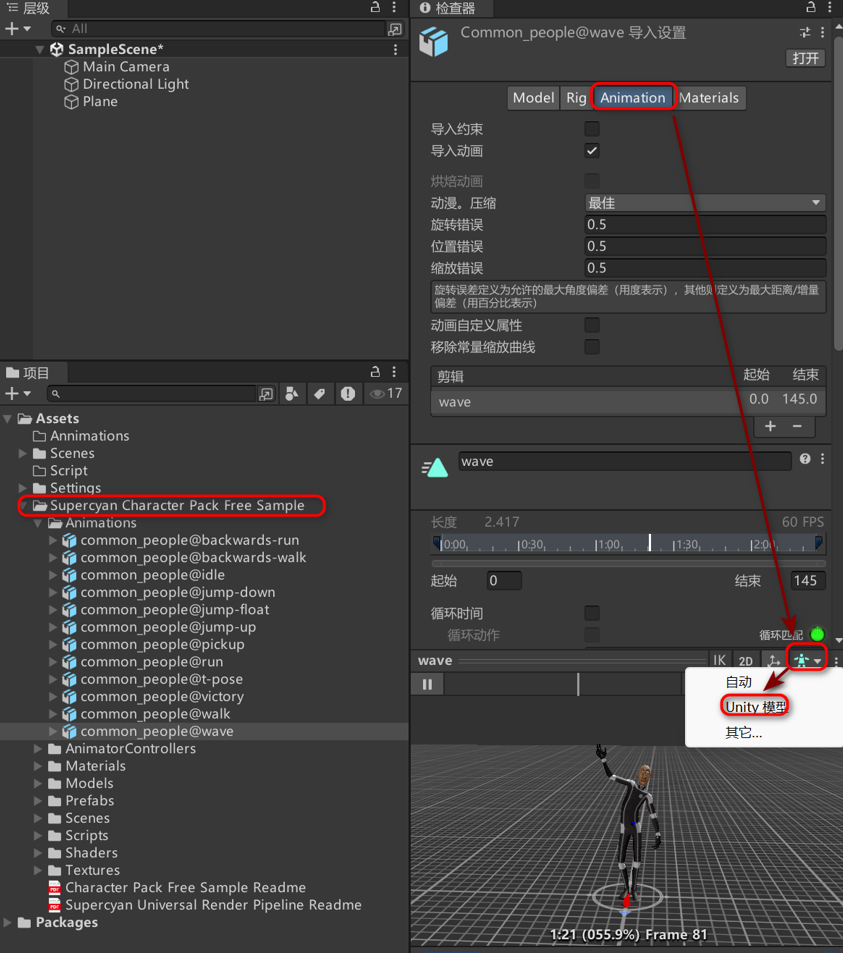Toggle the 动画自定义属性 checkbox
The height and width of the screenshot is (953, 843).
(592, 325)
